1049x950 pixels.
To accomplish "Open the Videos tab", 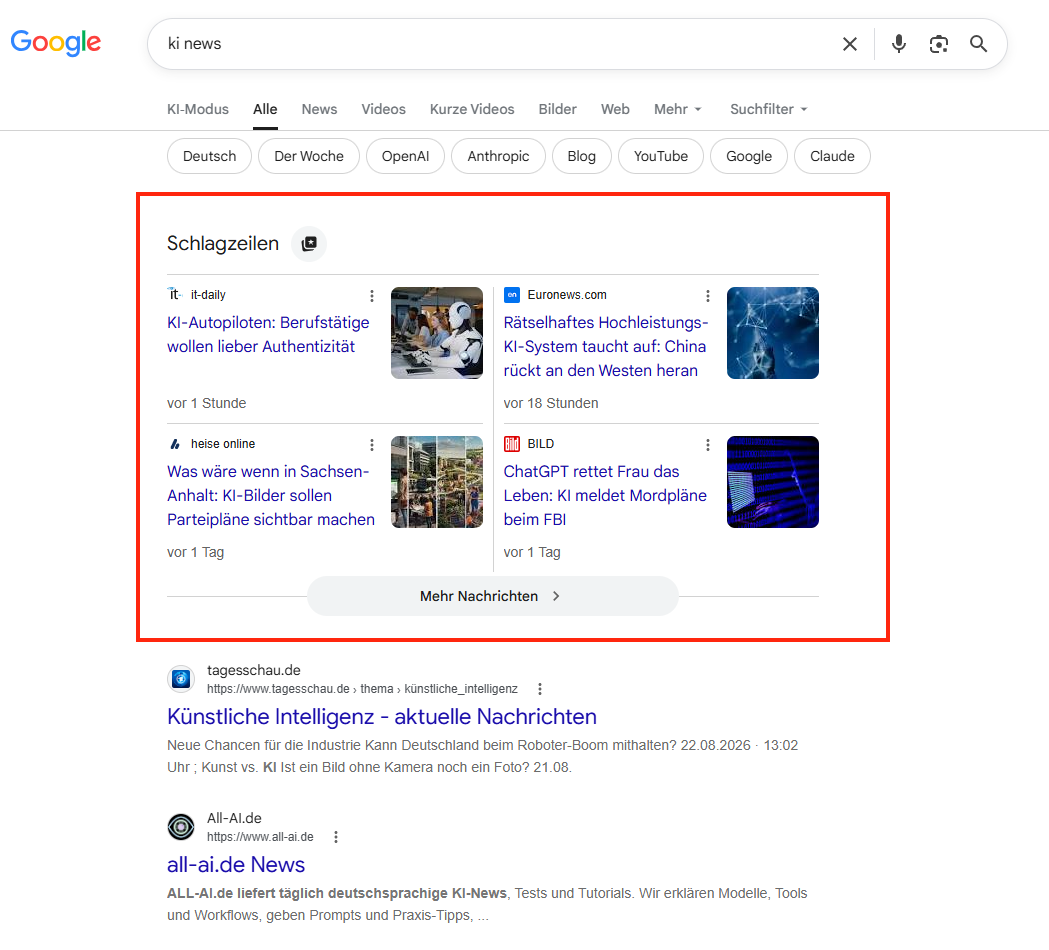I will pyautogui.click(x=383, y=109).
